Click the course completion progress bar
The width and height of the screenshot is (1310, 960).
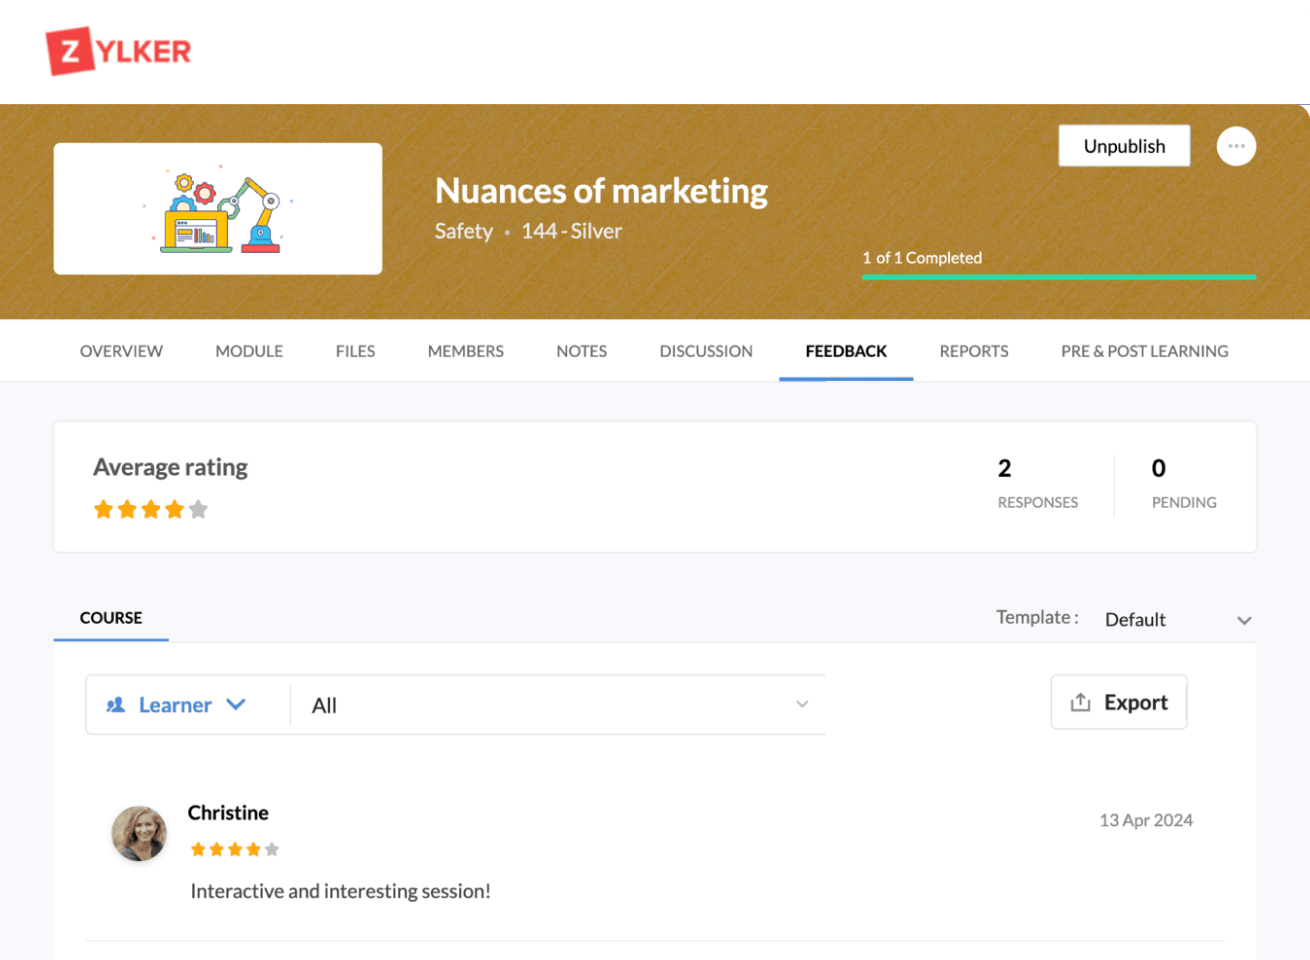tap(1058, 277)
